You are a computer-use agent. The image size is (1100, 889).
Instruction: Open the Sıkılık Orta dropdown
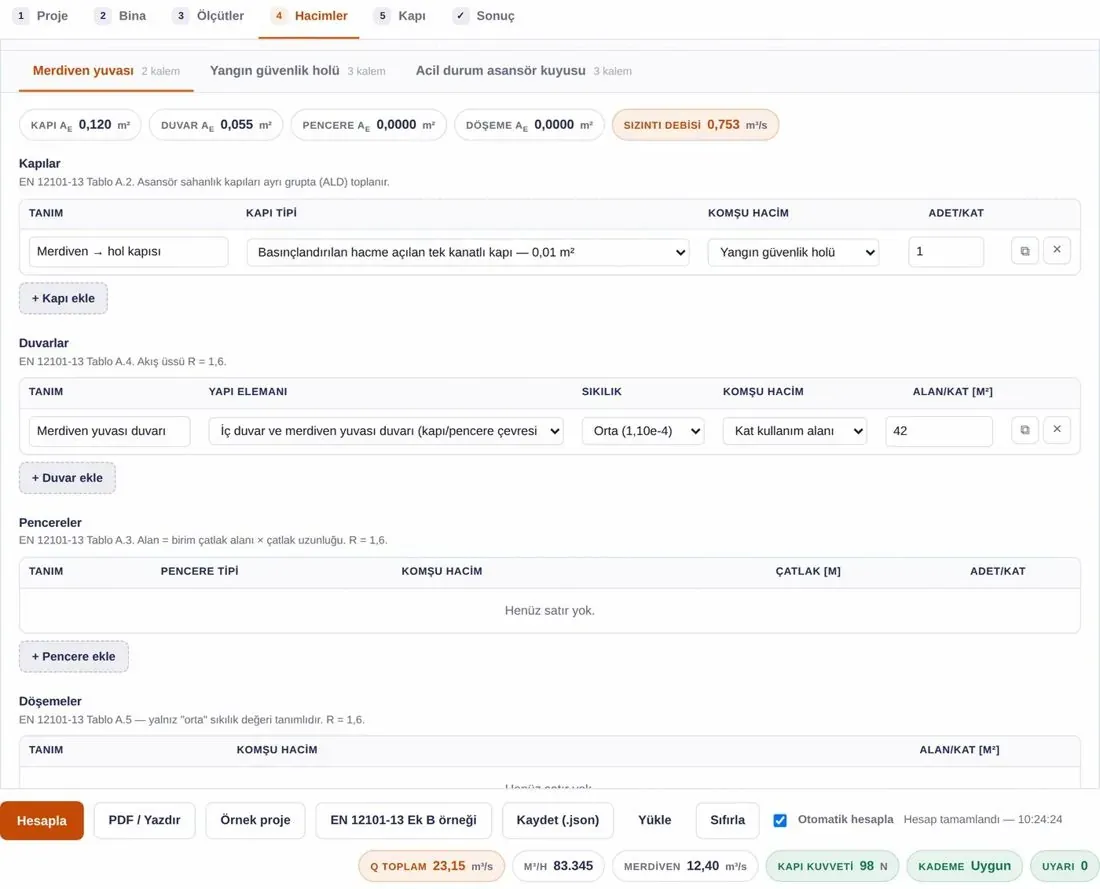pyautogui.click(x=643, y=431)
